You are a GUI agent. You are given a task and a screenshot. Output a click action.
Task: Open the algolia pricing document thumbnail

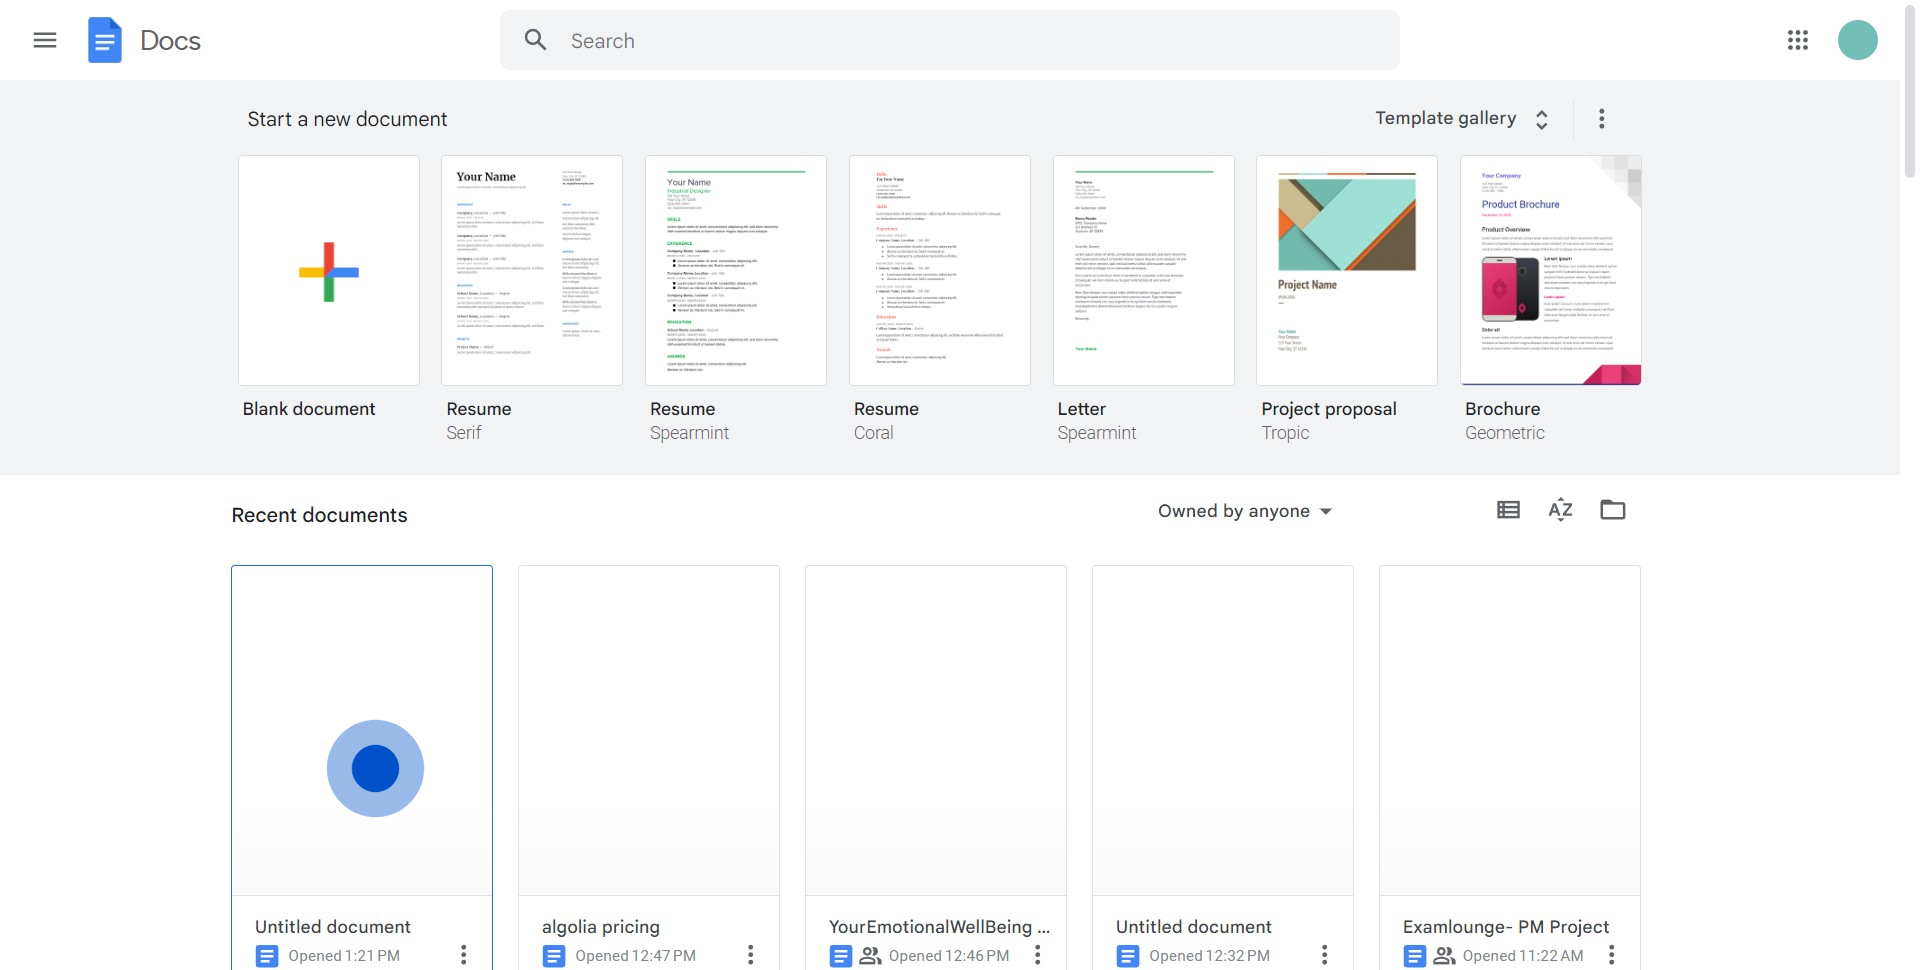point(649,731)
